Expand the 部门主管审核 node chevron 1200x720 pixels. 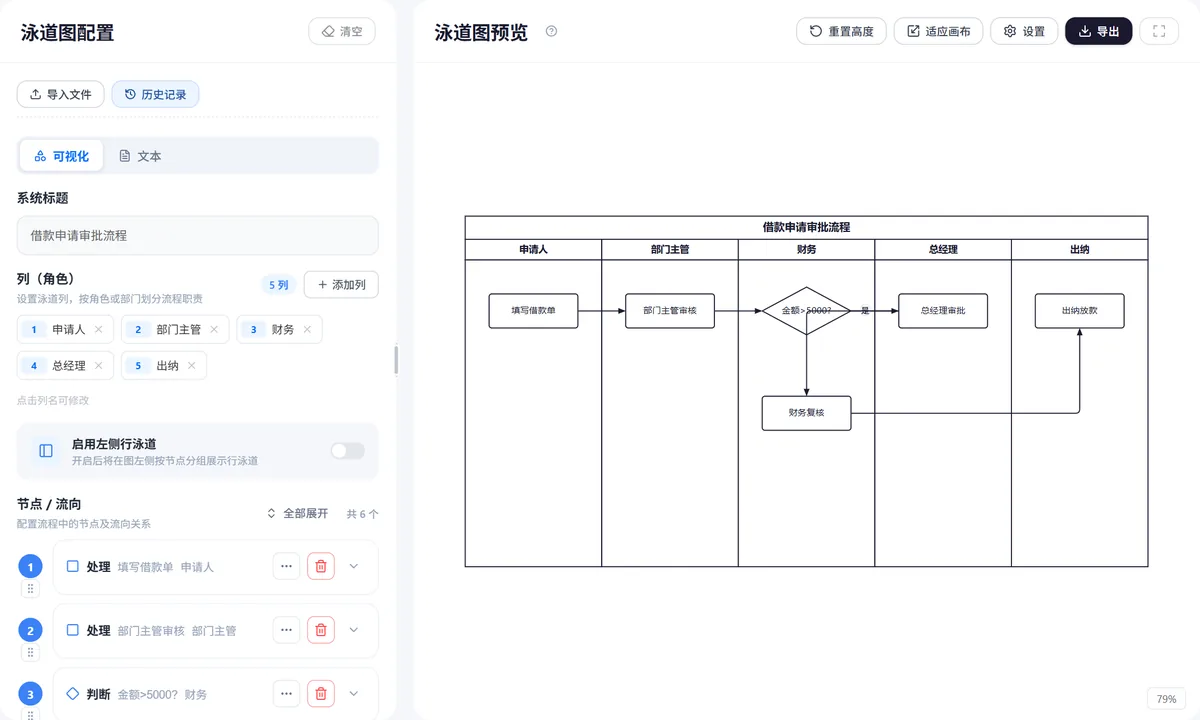point(353,630)
